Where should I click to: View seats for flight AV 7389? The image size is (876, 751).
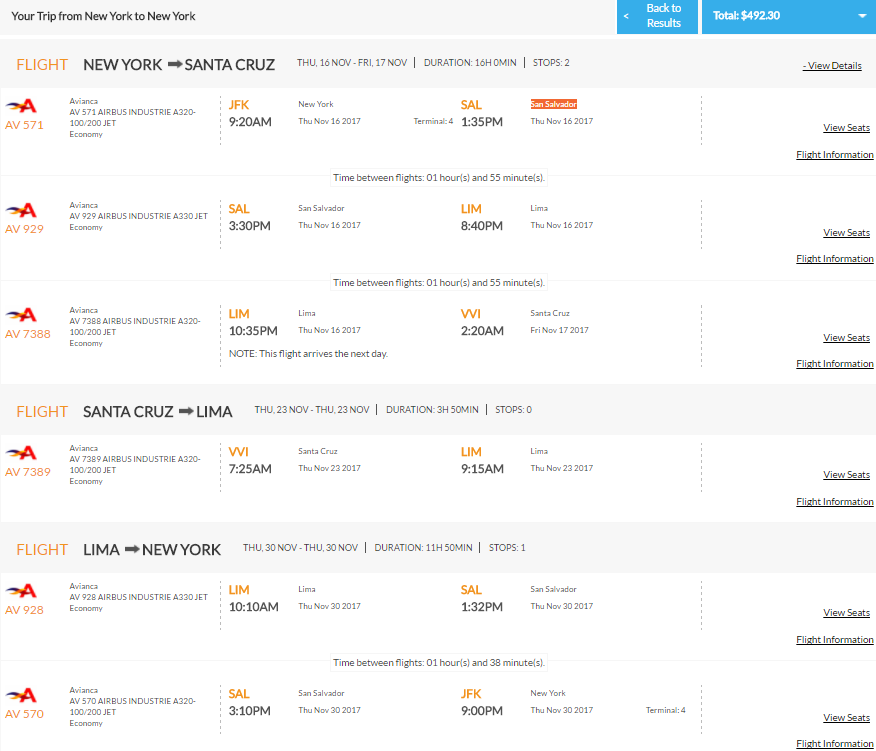point(846,475)
